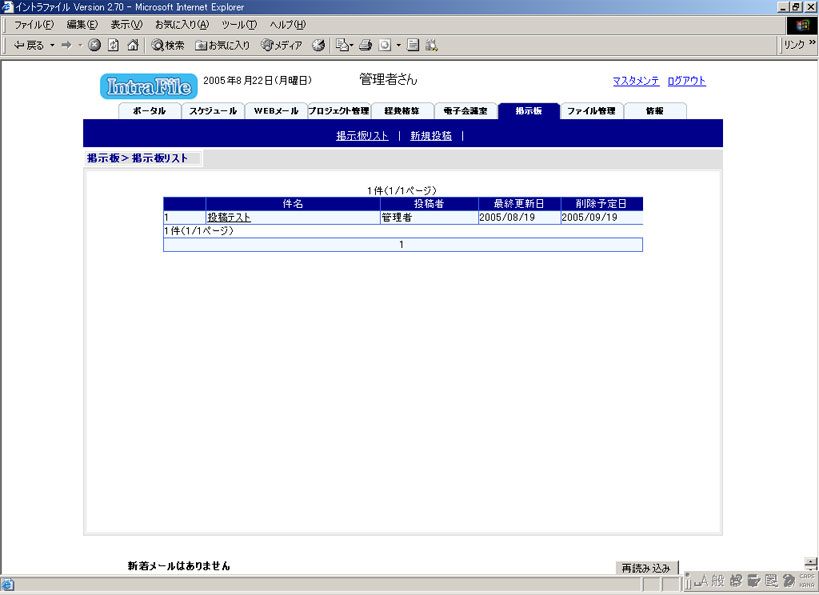
Task: Select the 掲示板 tab
Action: pos(529,111)
